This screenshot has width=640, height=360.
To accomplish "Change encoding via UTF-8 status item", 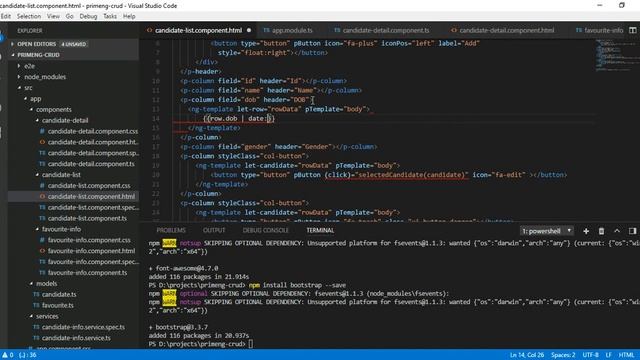I will (x=590, y=355).
